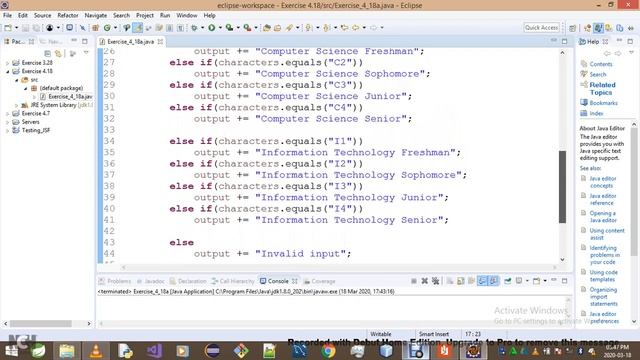The height and width of the screenshot is (360, 640).
Task: Click the New Java Class toolbar icon
Action: (107, 28)
